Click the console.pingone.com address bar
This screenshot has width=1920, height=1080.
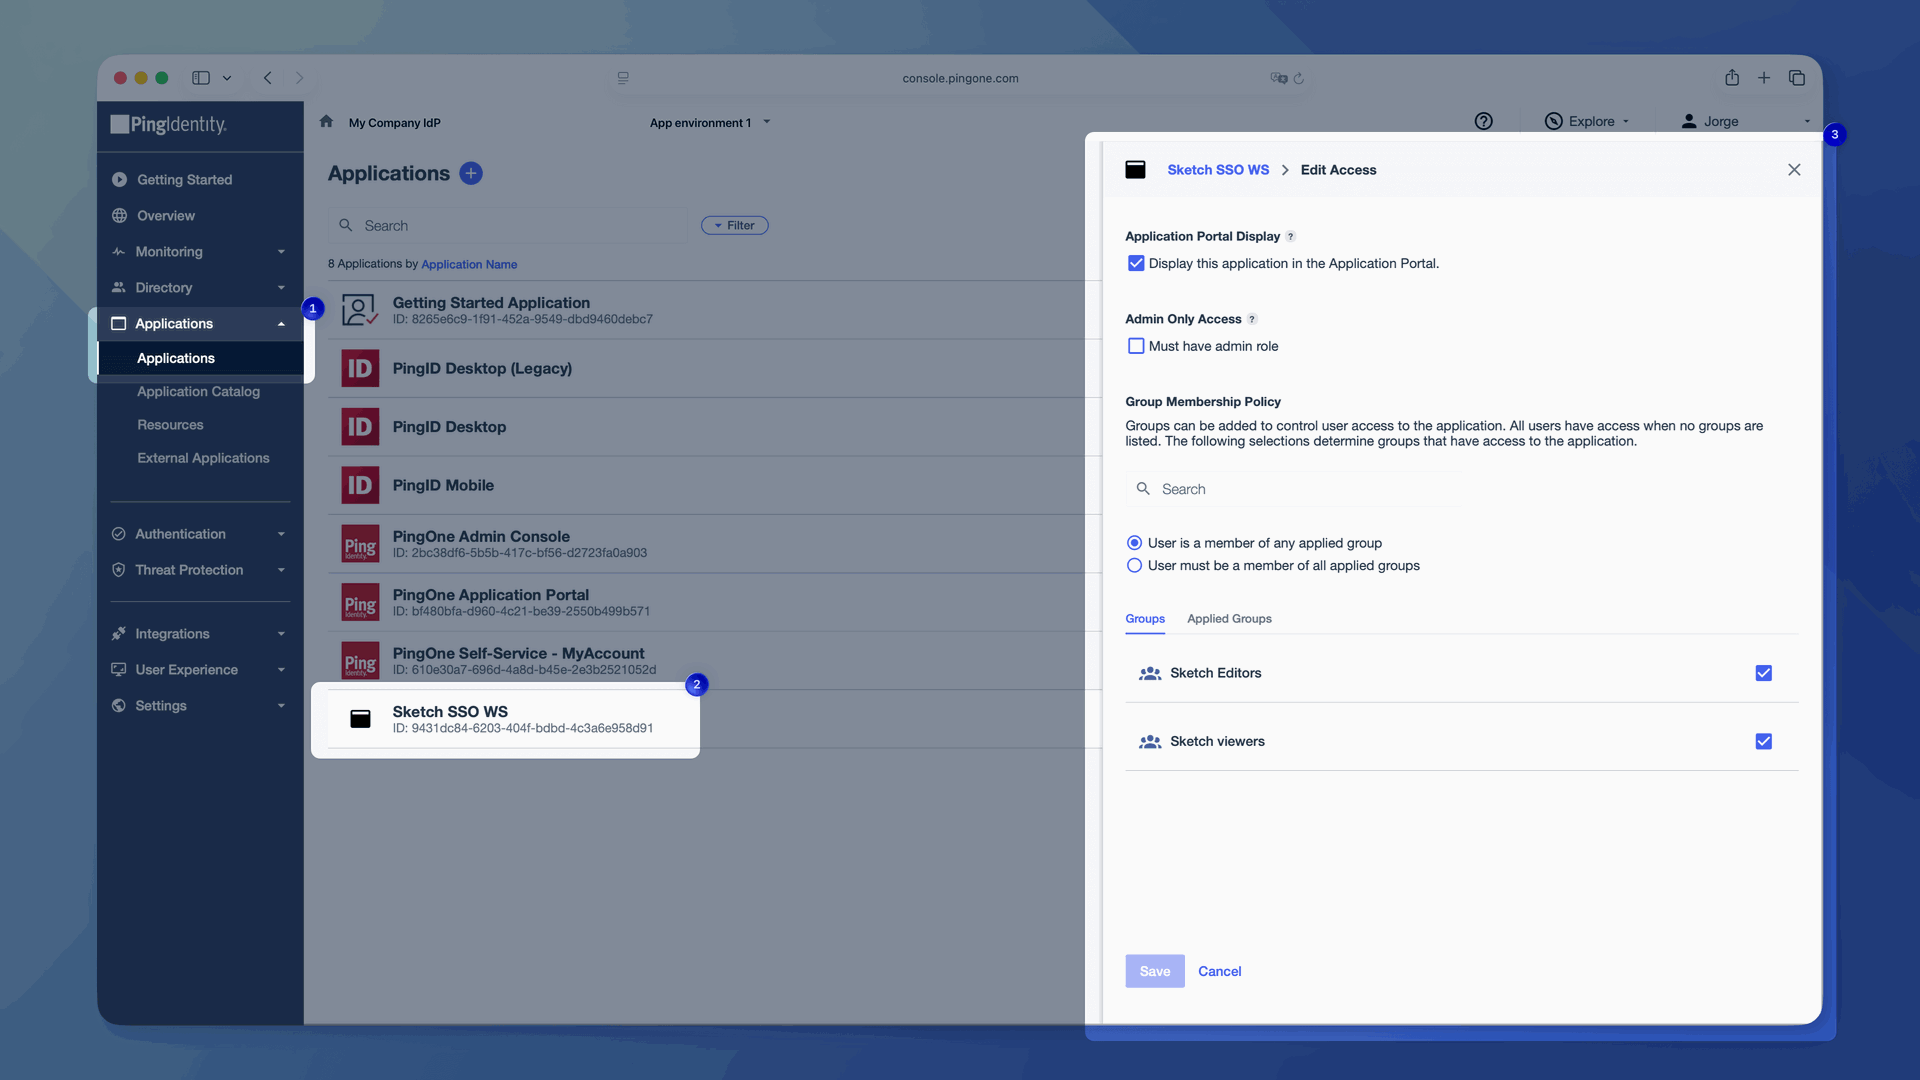click(x=960, y=78)
